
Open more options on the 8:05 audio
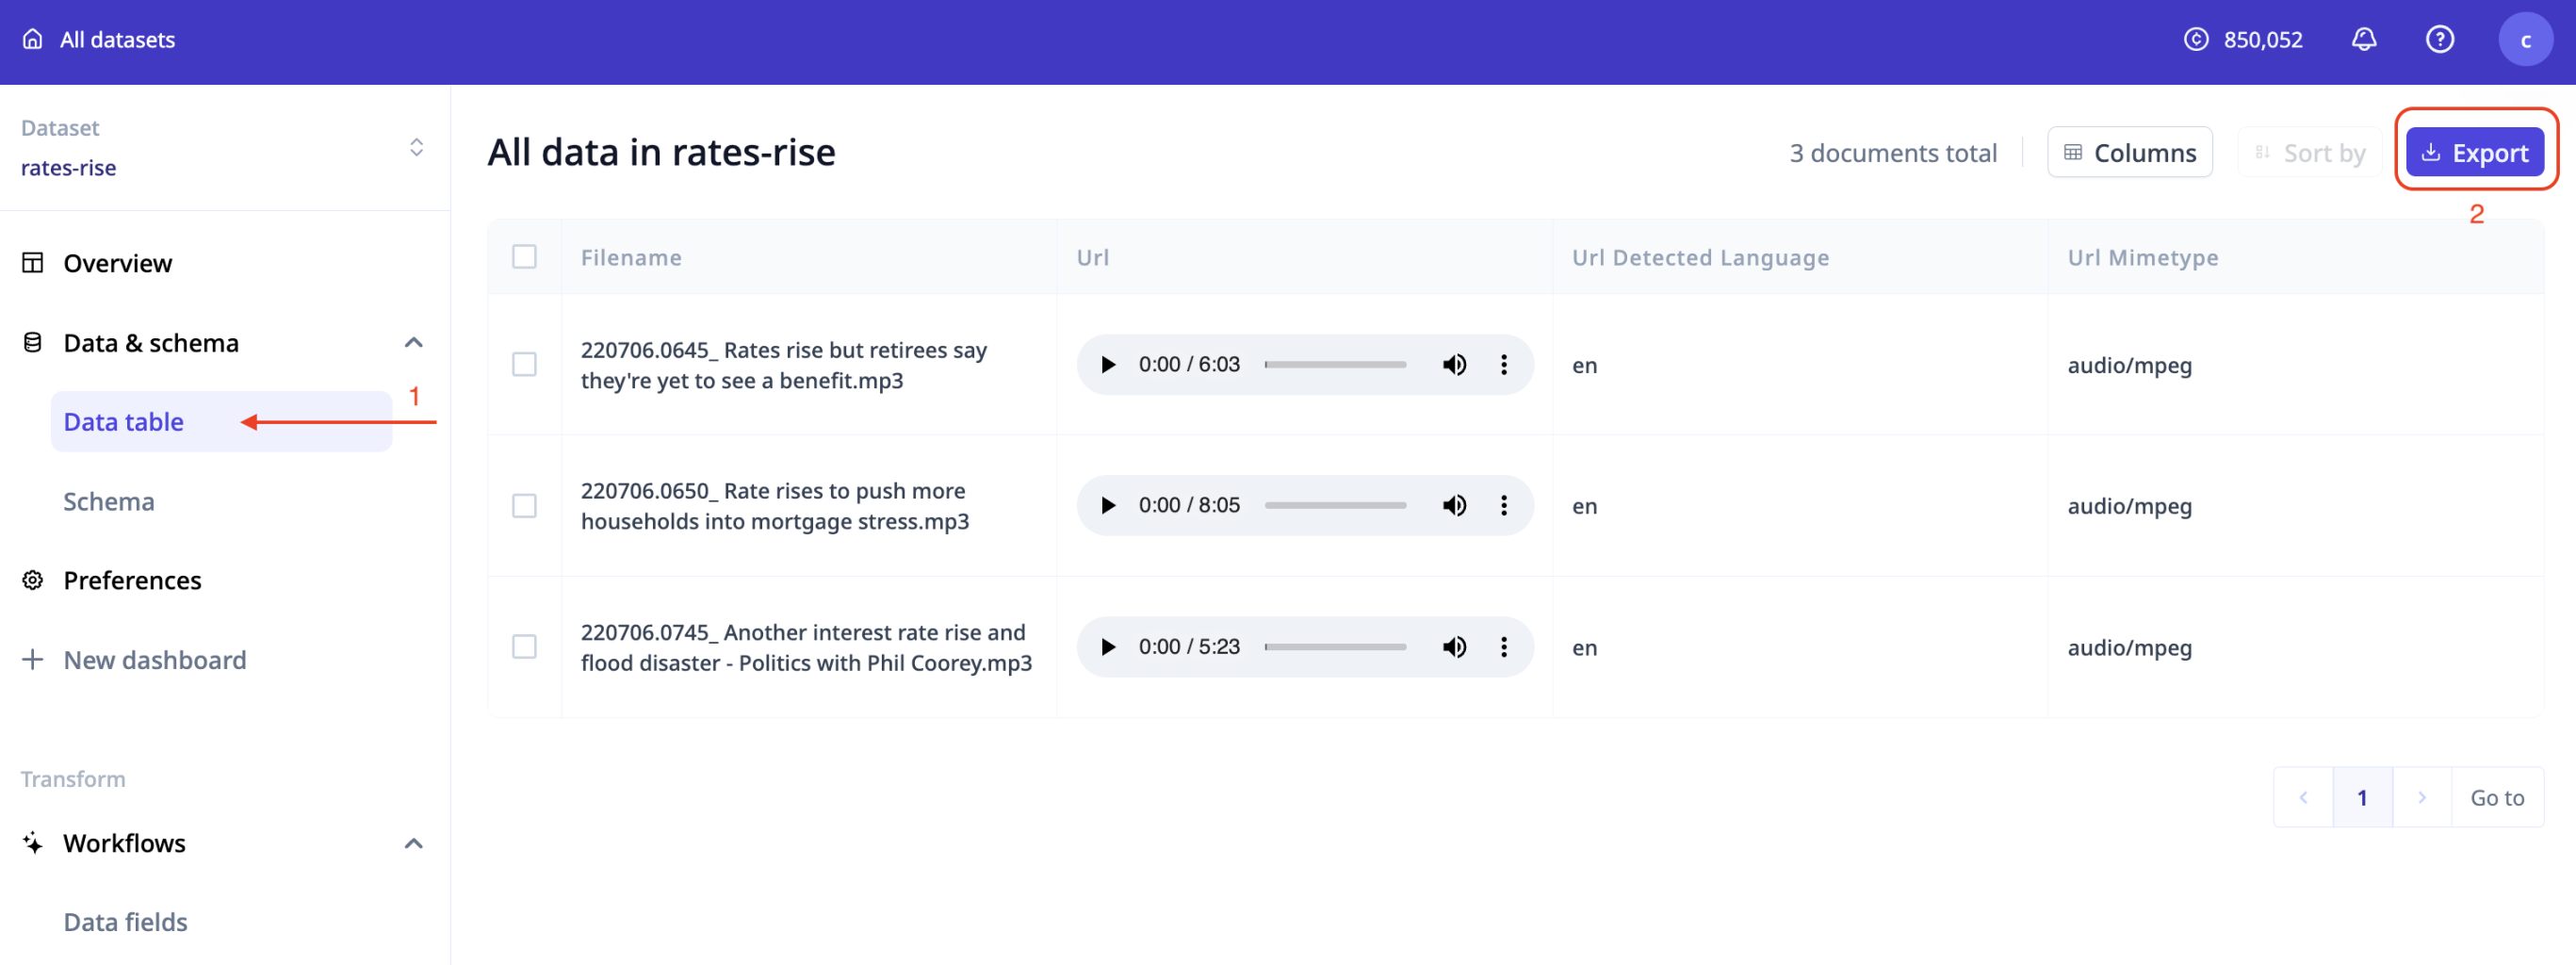click(1504, 505)
